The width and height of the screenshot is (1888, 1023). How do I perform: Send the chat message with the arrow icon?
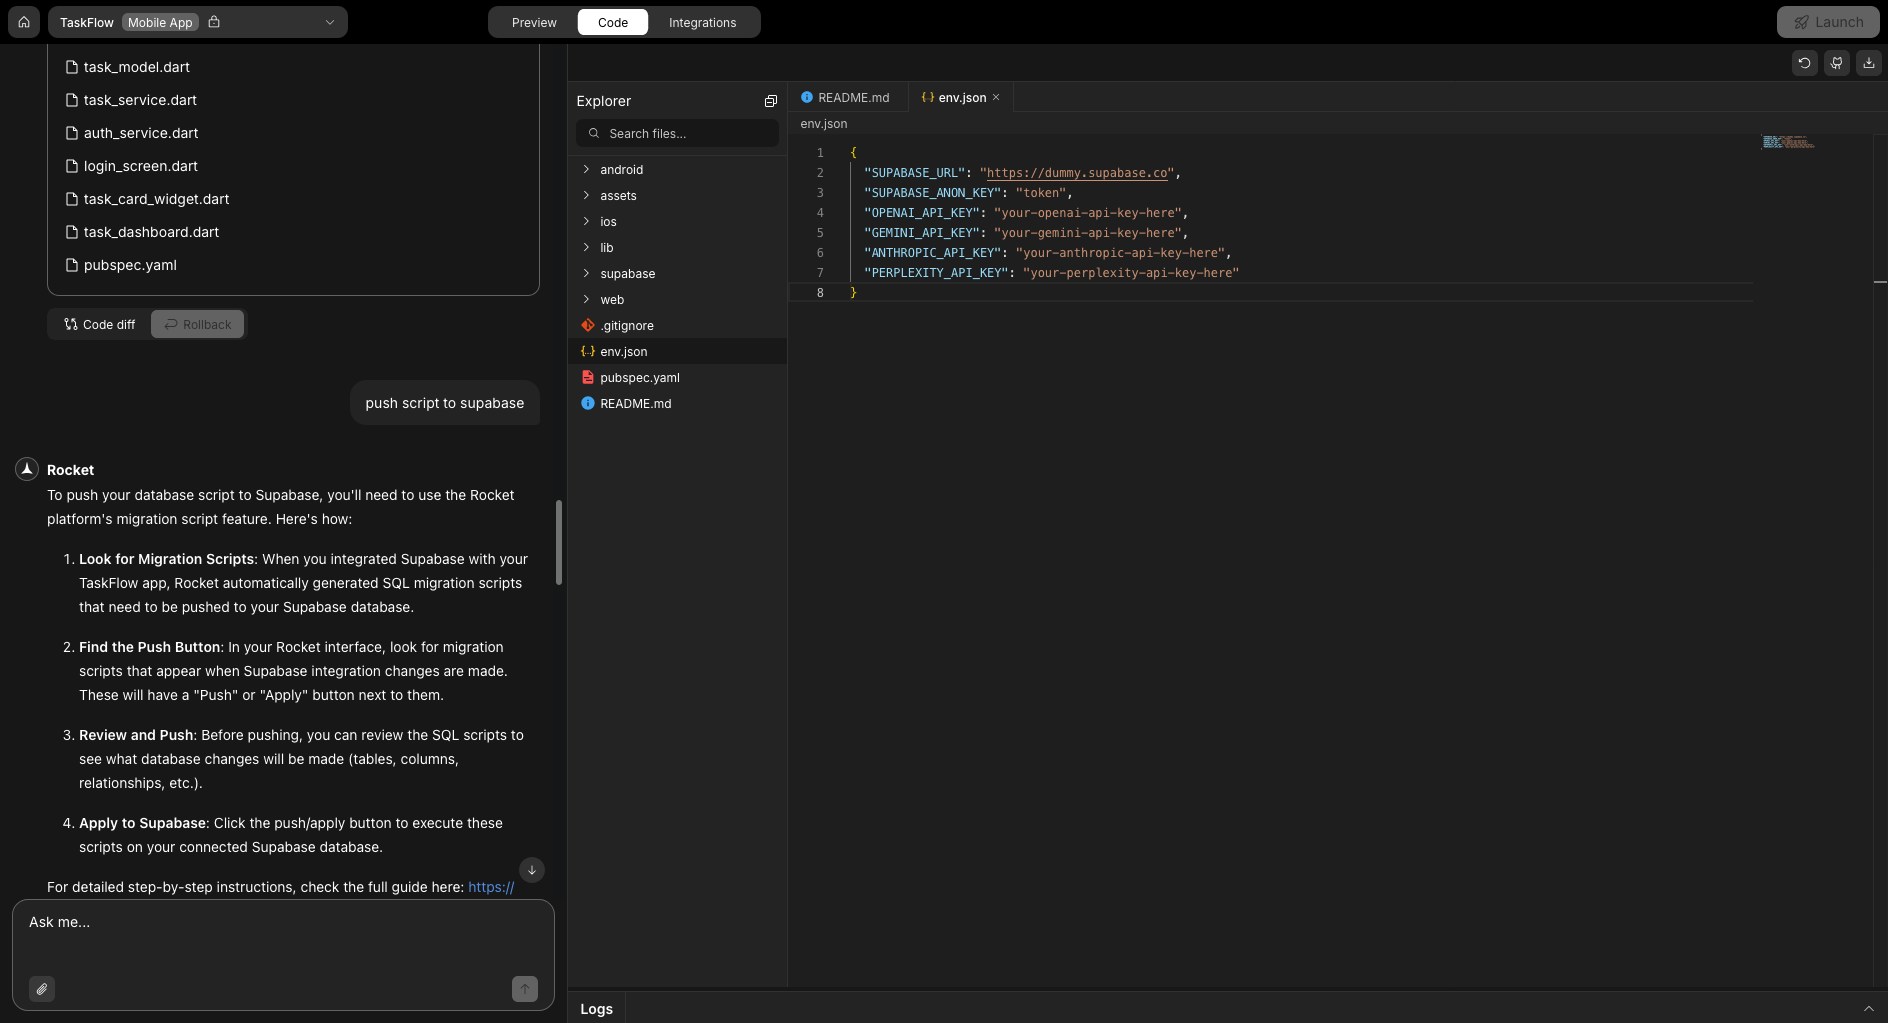[x=526, y=988]
